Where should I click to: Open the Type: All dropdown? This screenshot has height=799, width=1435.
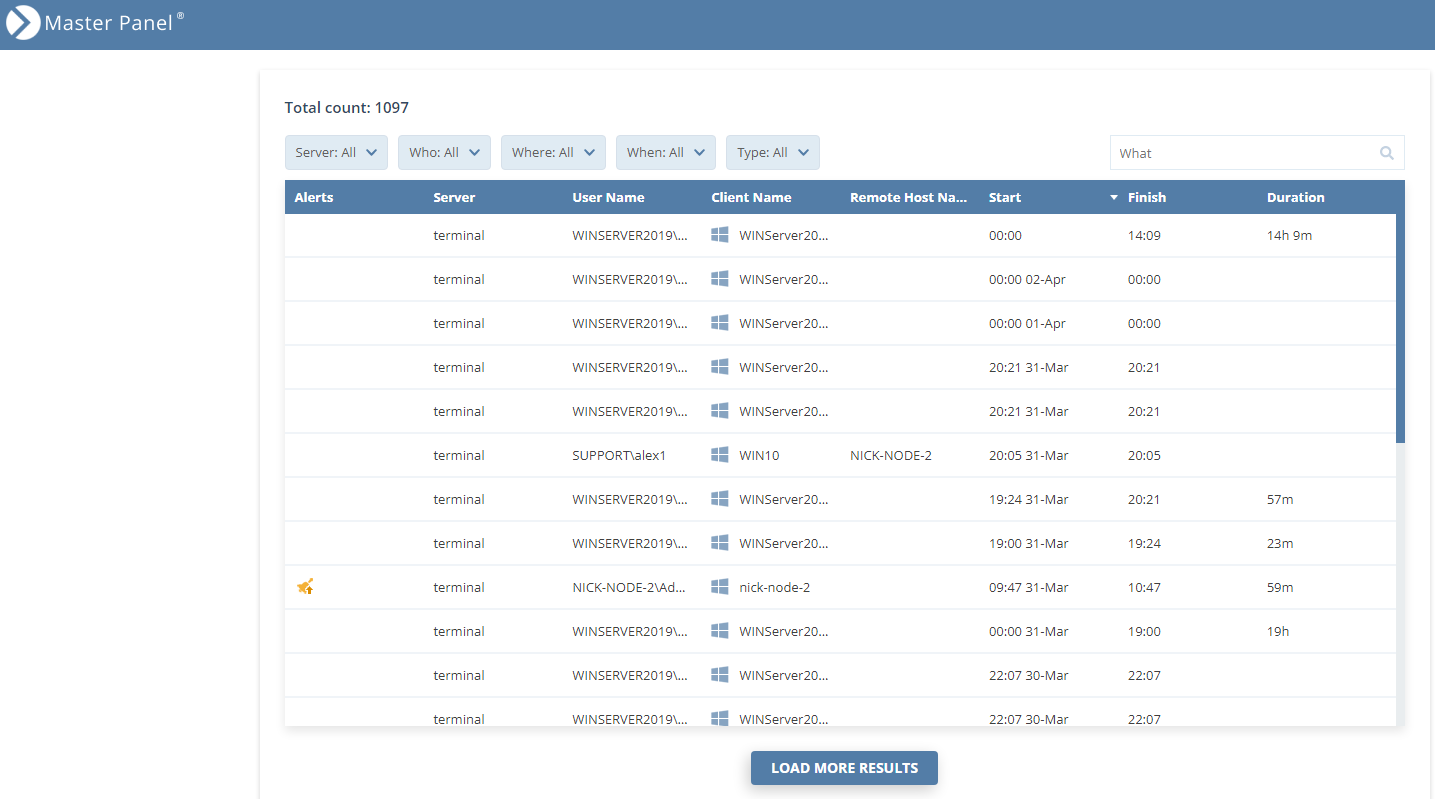pos(772,153)
